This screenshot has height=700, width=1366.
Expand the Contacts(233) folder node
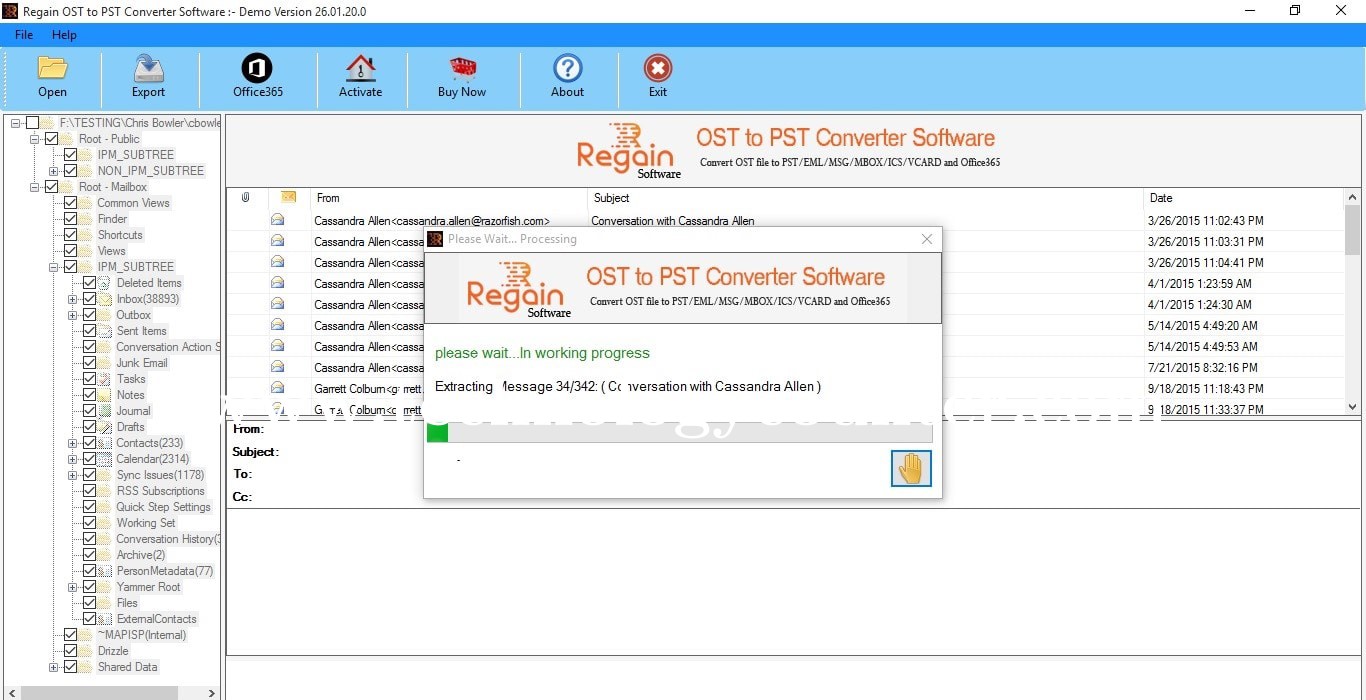point(73,443)
